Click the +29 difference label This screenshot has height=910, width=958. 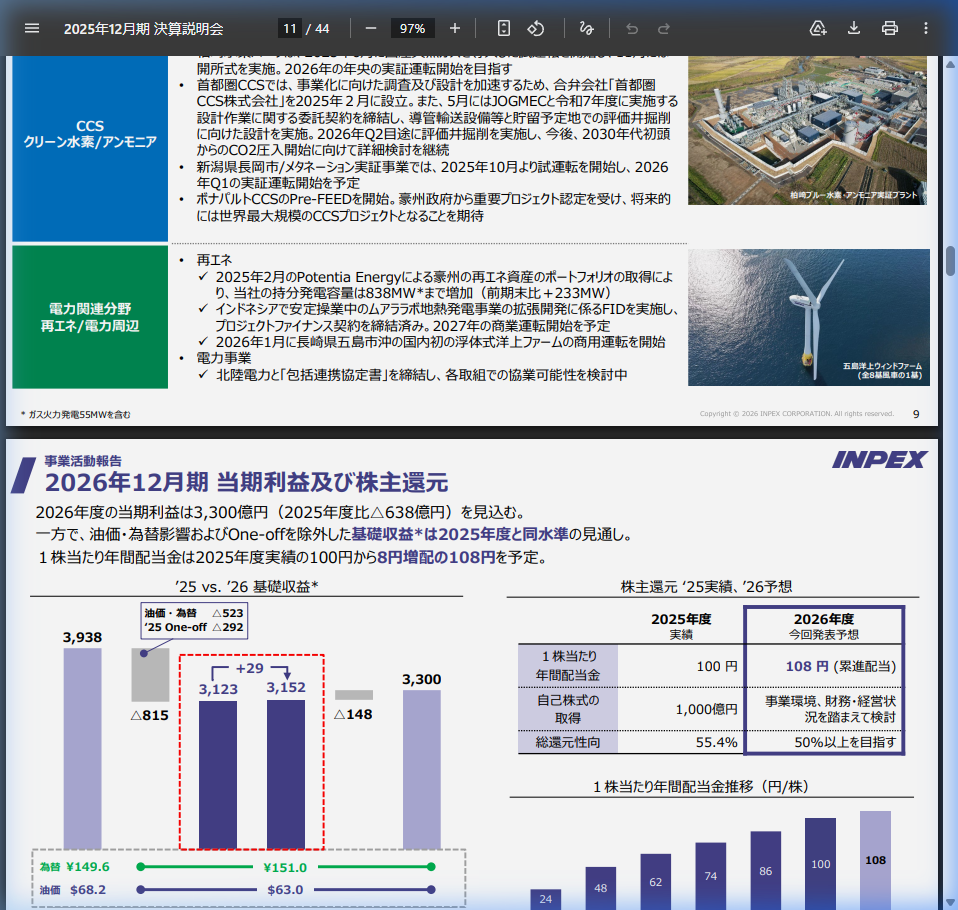[x=250, y=669]
